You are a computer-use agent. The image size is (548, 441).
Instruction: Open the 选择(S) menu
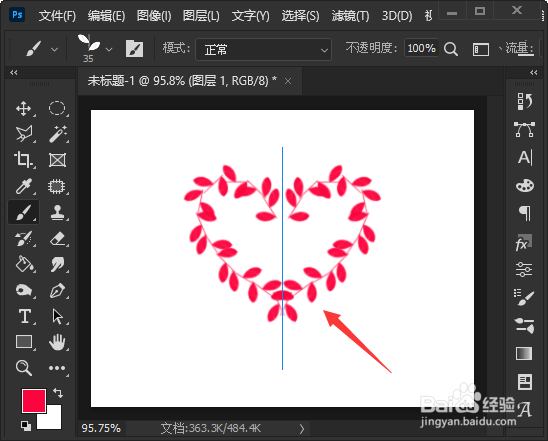pyautogui.click(x=300, y=16)
